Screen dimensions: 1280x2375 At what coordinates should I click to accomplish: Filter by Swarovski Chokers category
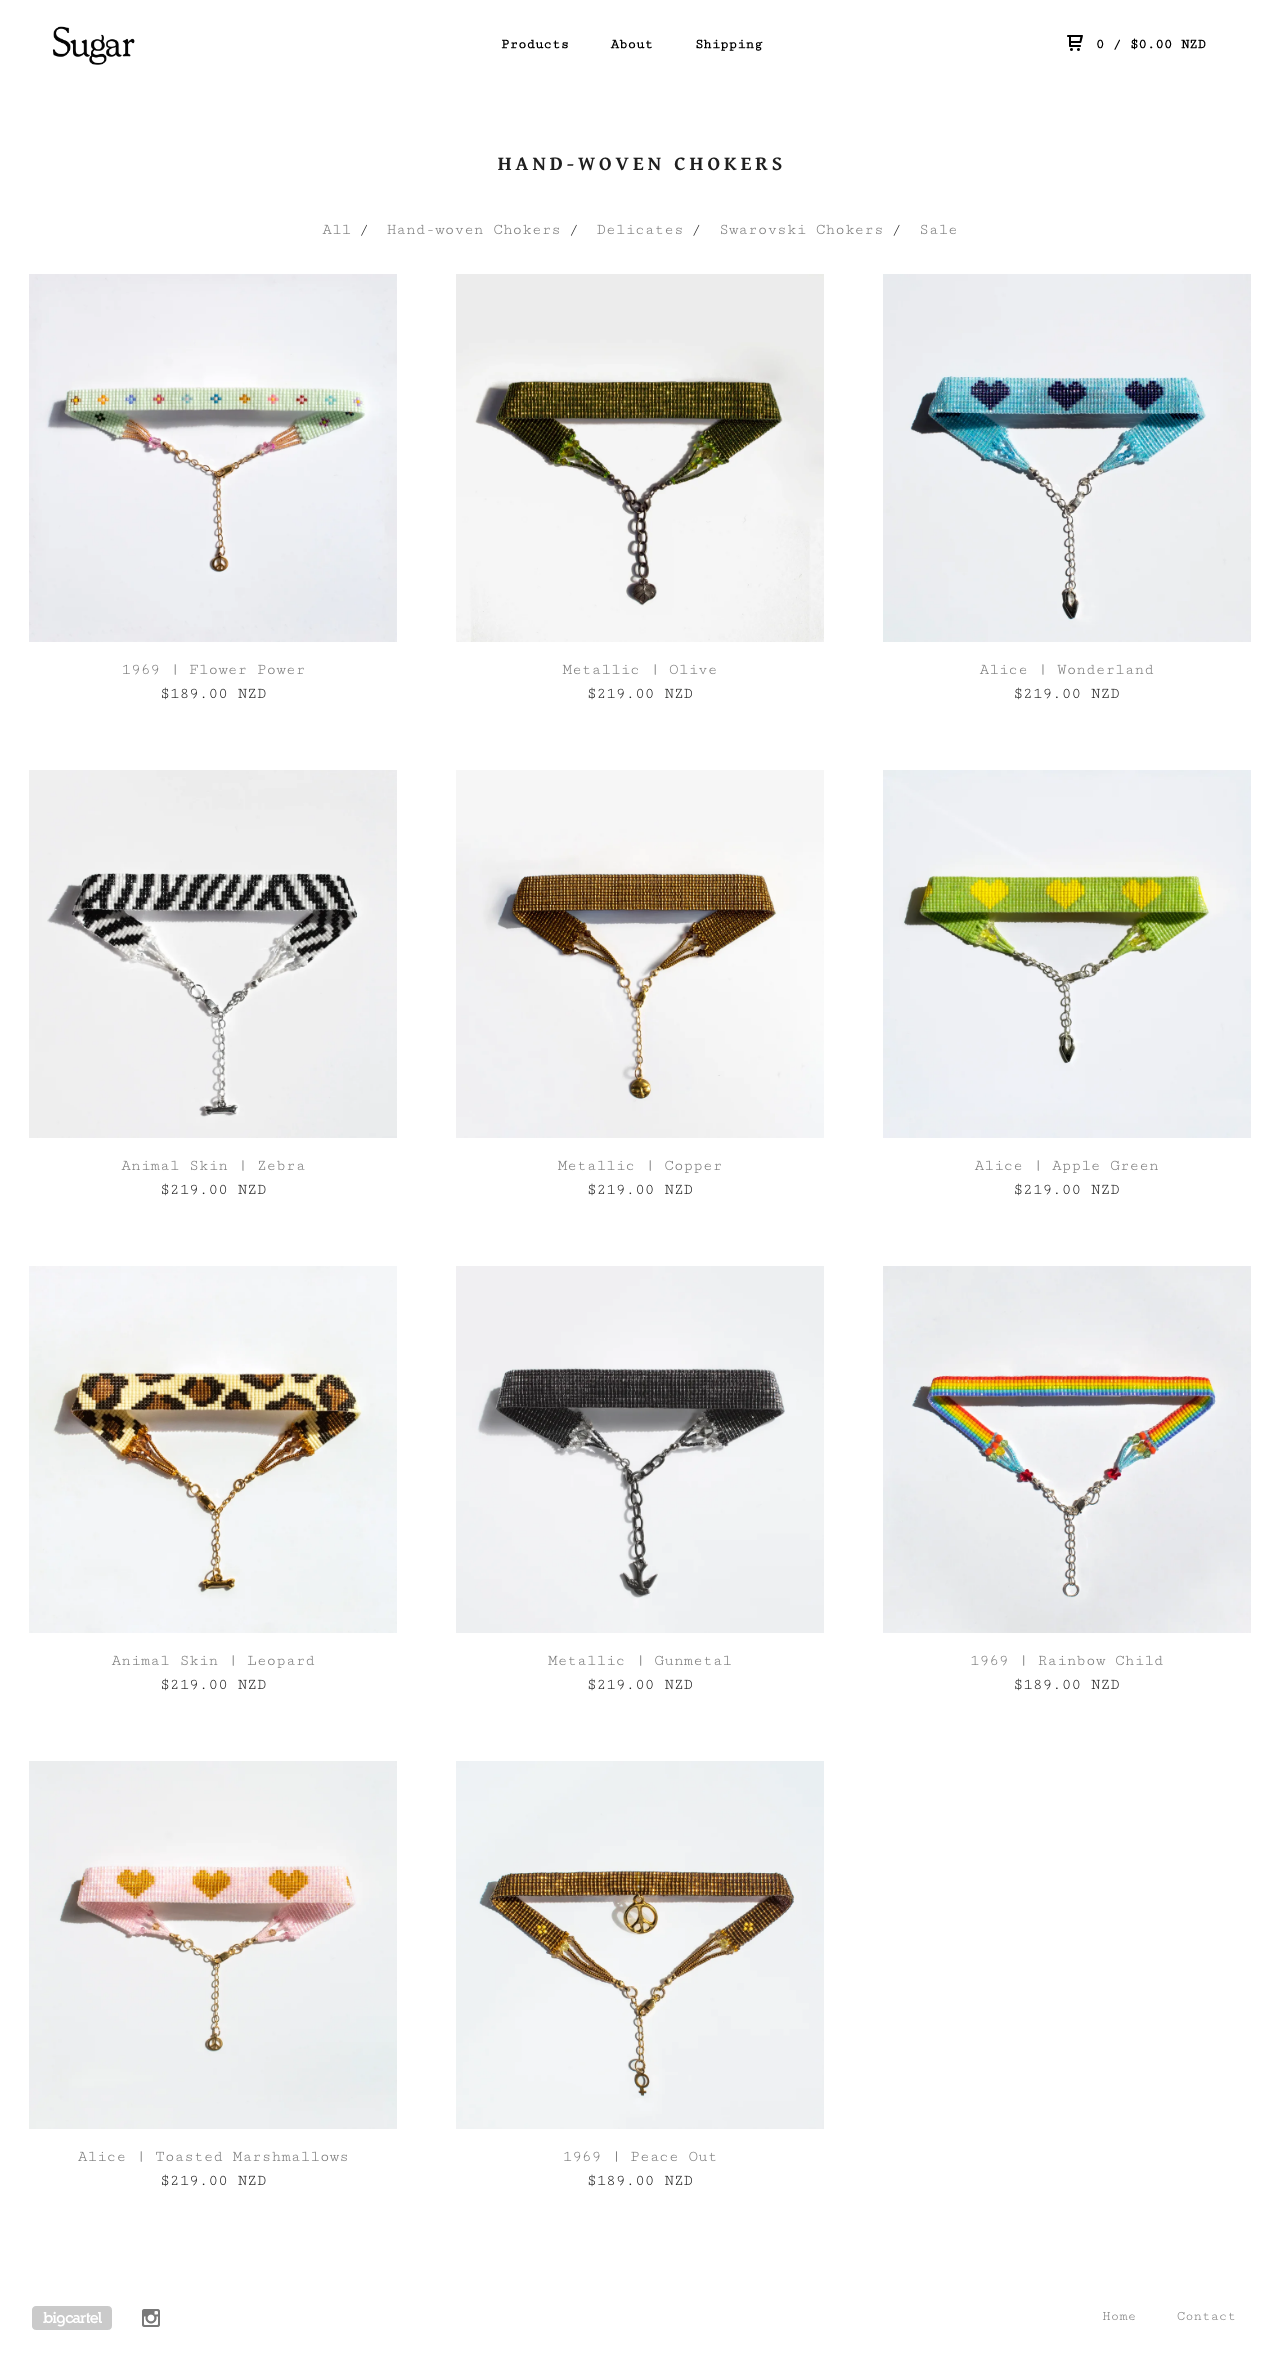pos(802,230)
